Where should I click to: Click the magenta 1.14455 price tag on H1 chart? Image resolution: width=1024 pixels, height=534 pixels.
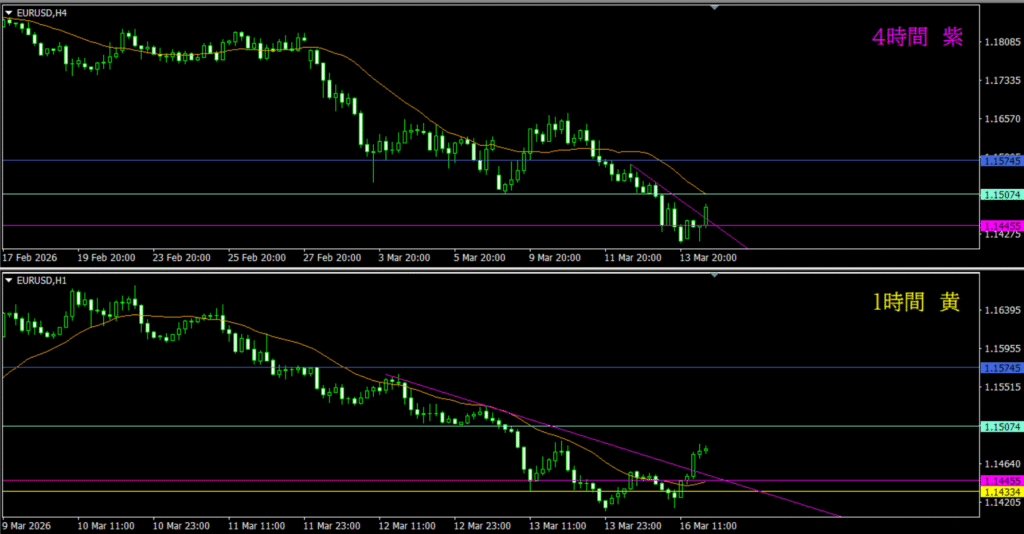tap(1001, 481)
